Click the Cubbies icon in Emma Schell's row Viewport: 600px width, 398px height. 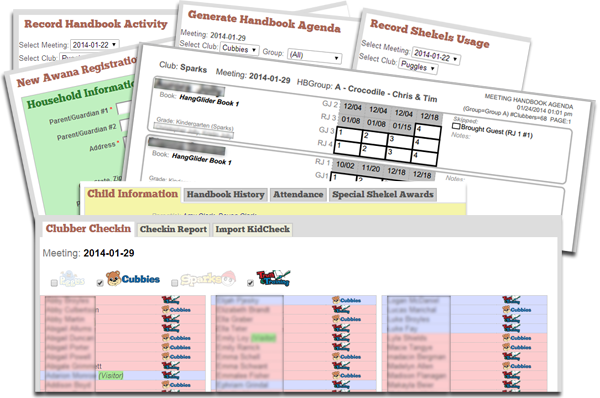pyautogui.click(x=346, y=357)
